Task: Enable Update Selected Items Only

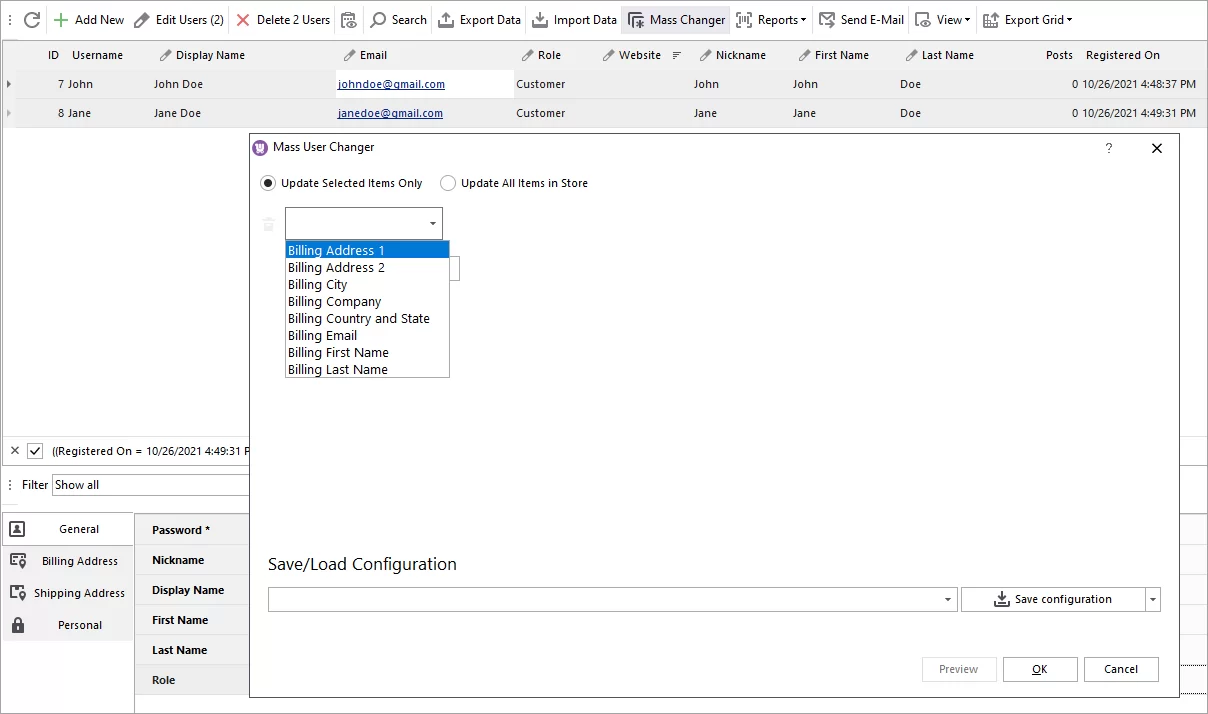Action: [x=268, y=183]
